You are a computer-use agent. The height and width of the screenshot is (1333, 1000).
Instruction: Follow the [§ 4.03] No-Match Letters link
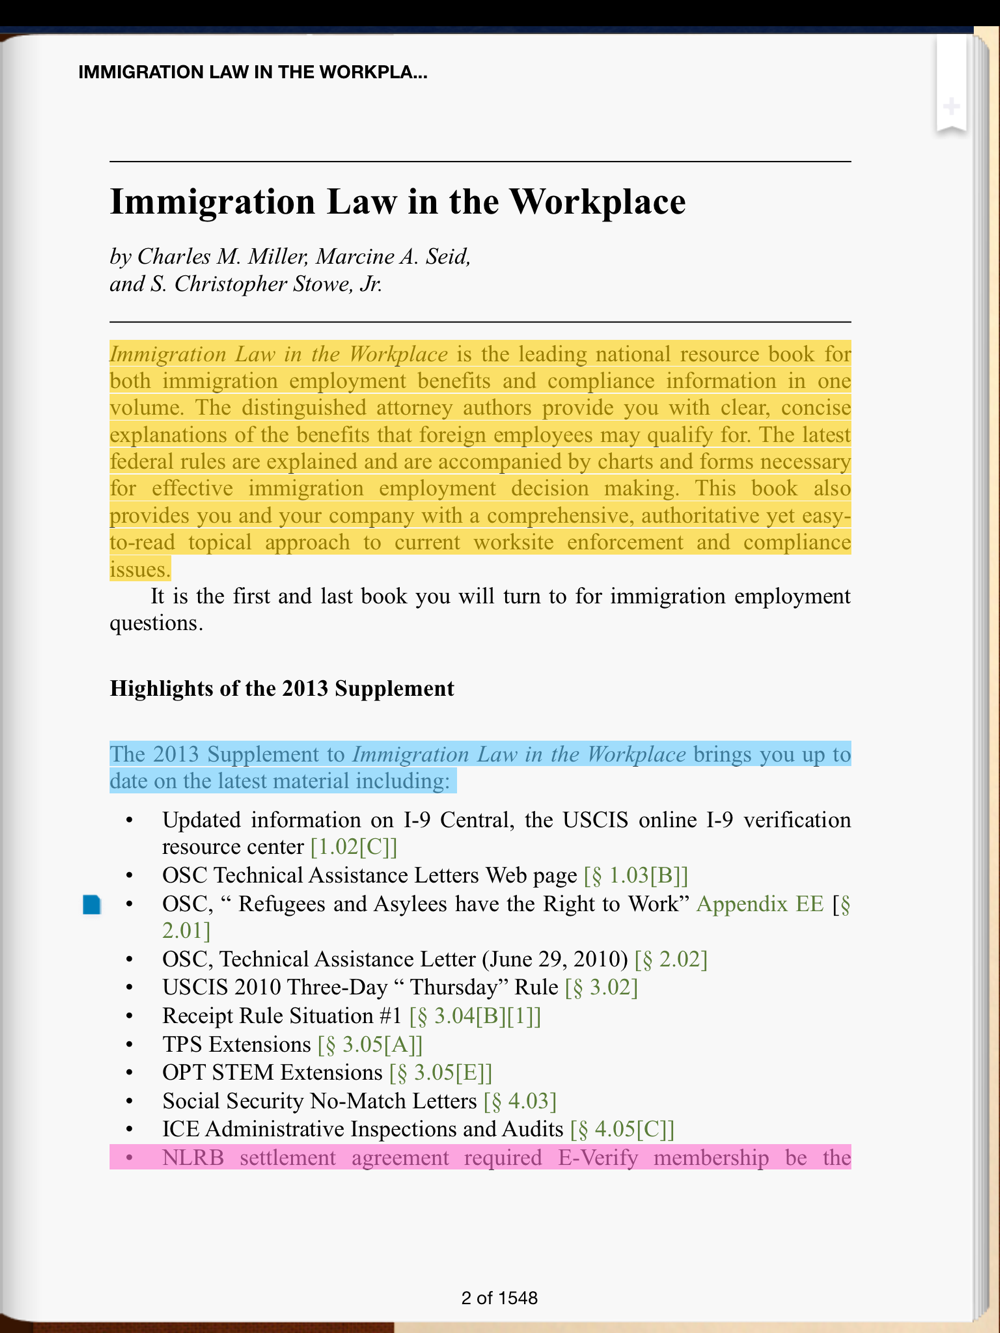[x=520, y=1101]
